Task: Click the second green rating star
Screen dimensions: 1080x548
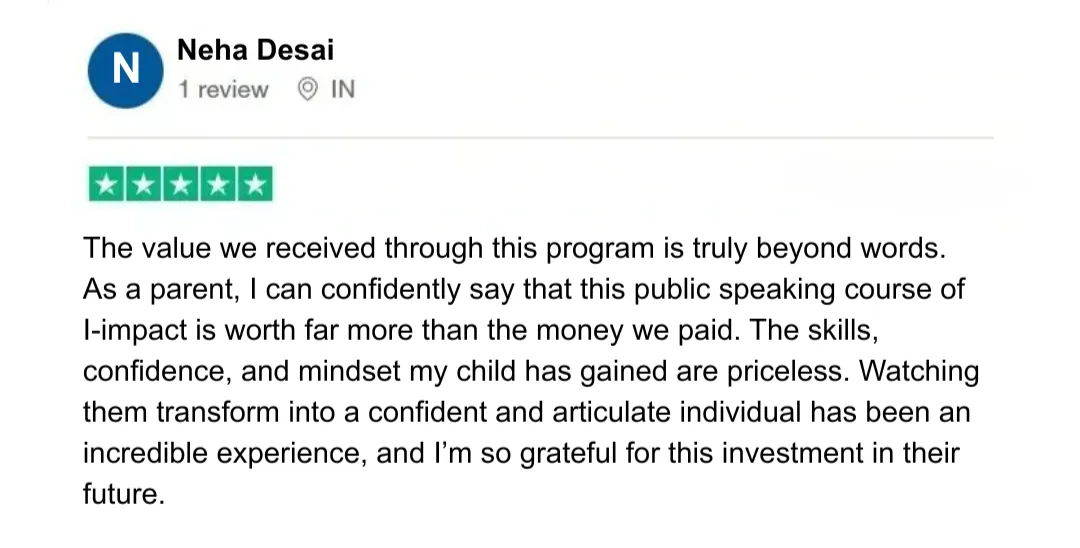Action: 144,185
